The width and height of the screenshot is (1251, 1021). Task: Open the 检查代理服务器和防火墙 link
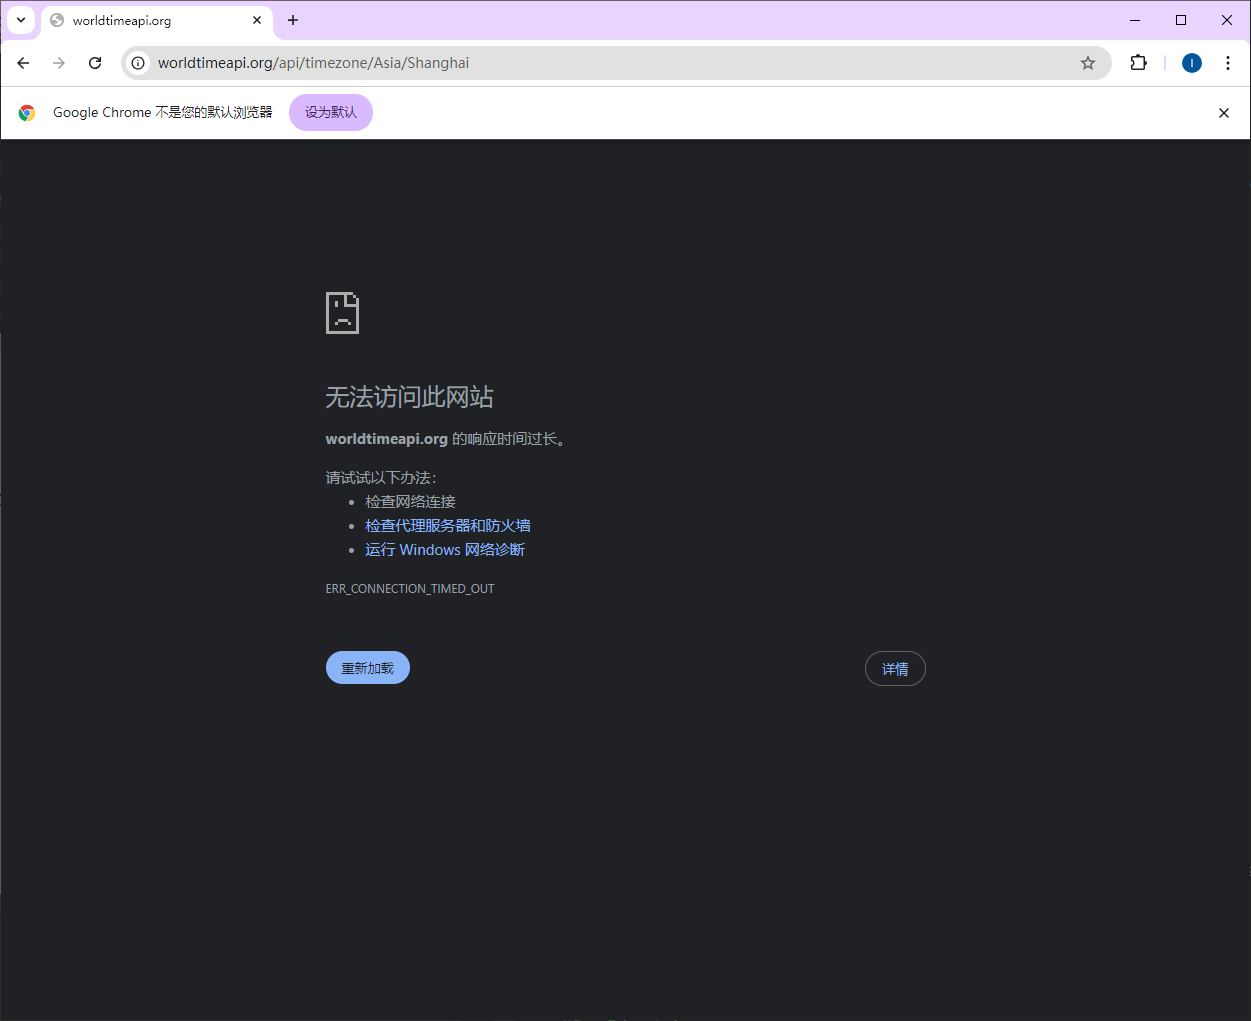click(447, 525)
